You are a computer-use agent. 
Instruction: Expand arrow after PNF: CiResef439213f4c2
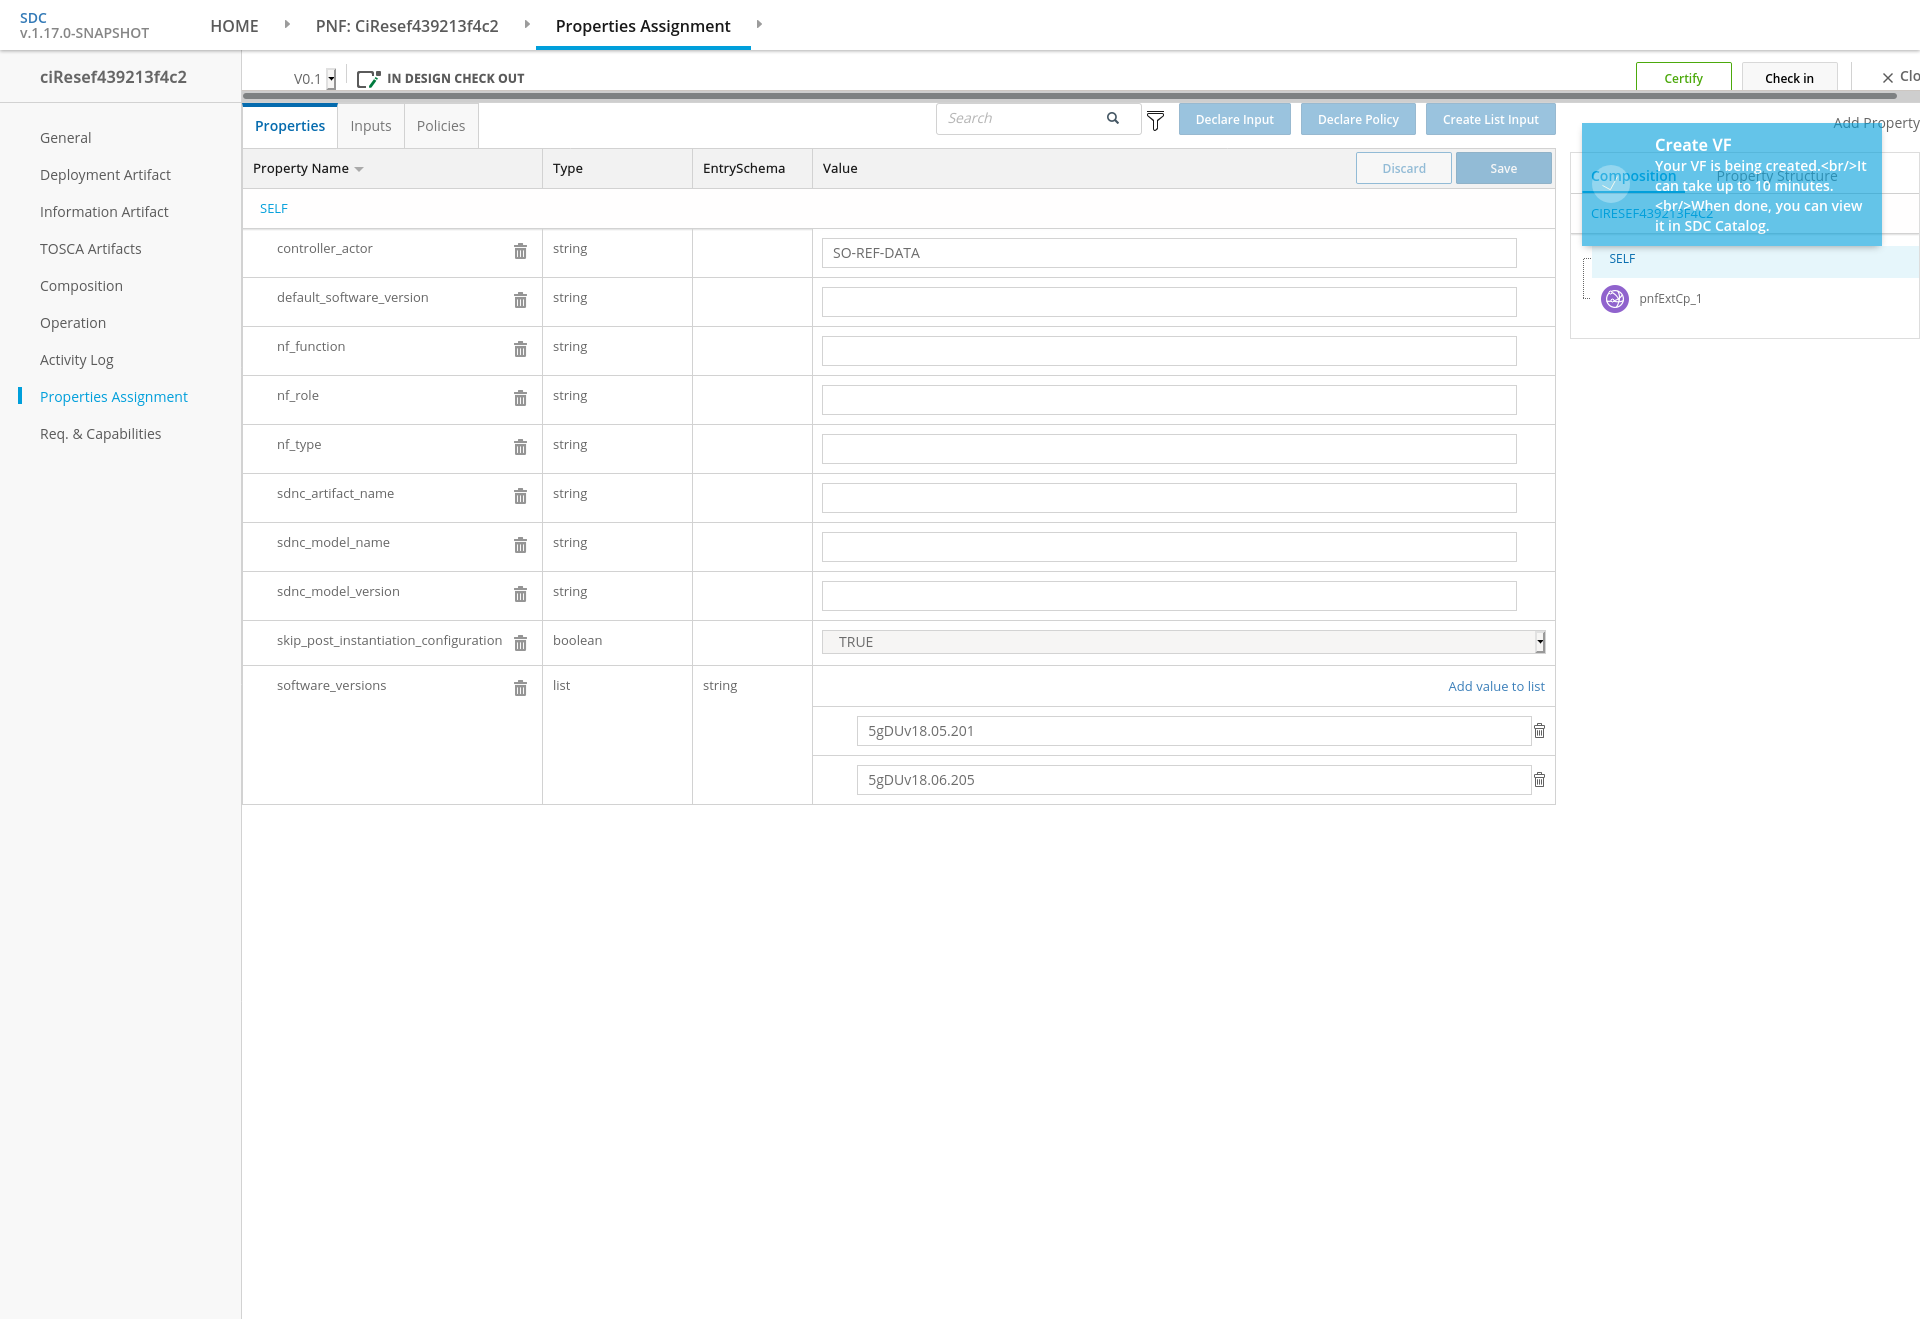coord(527,24)
